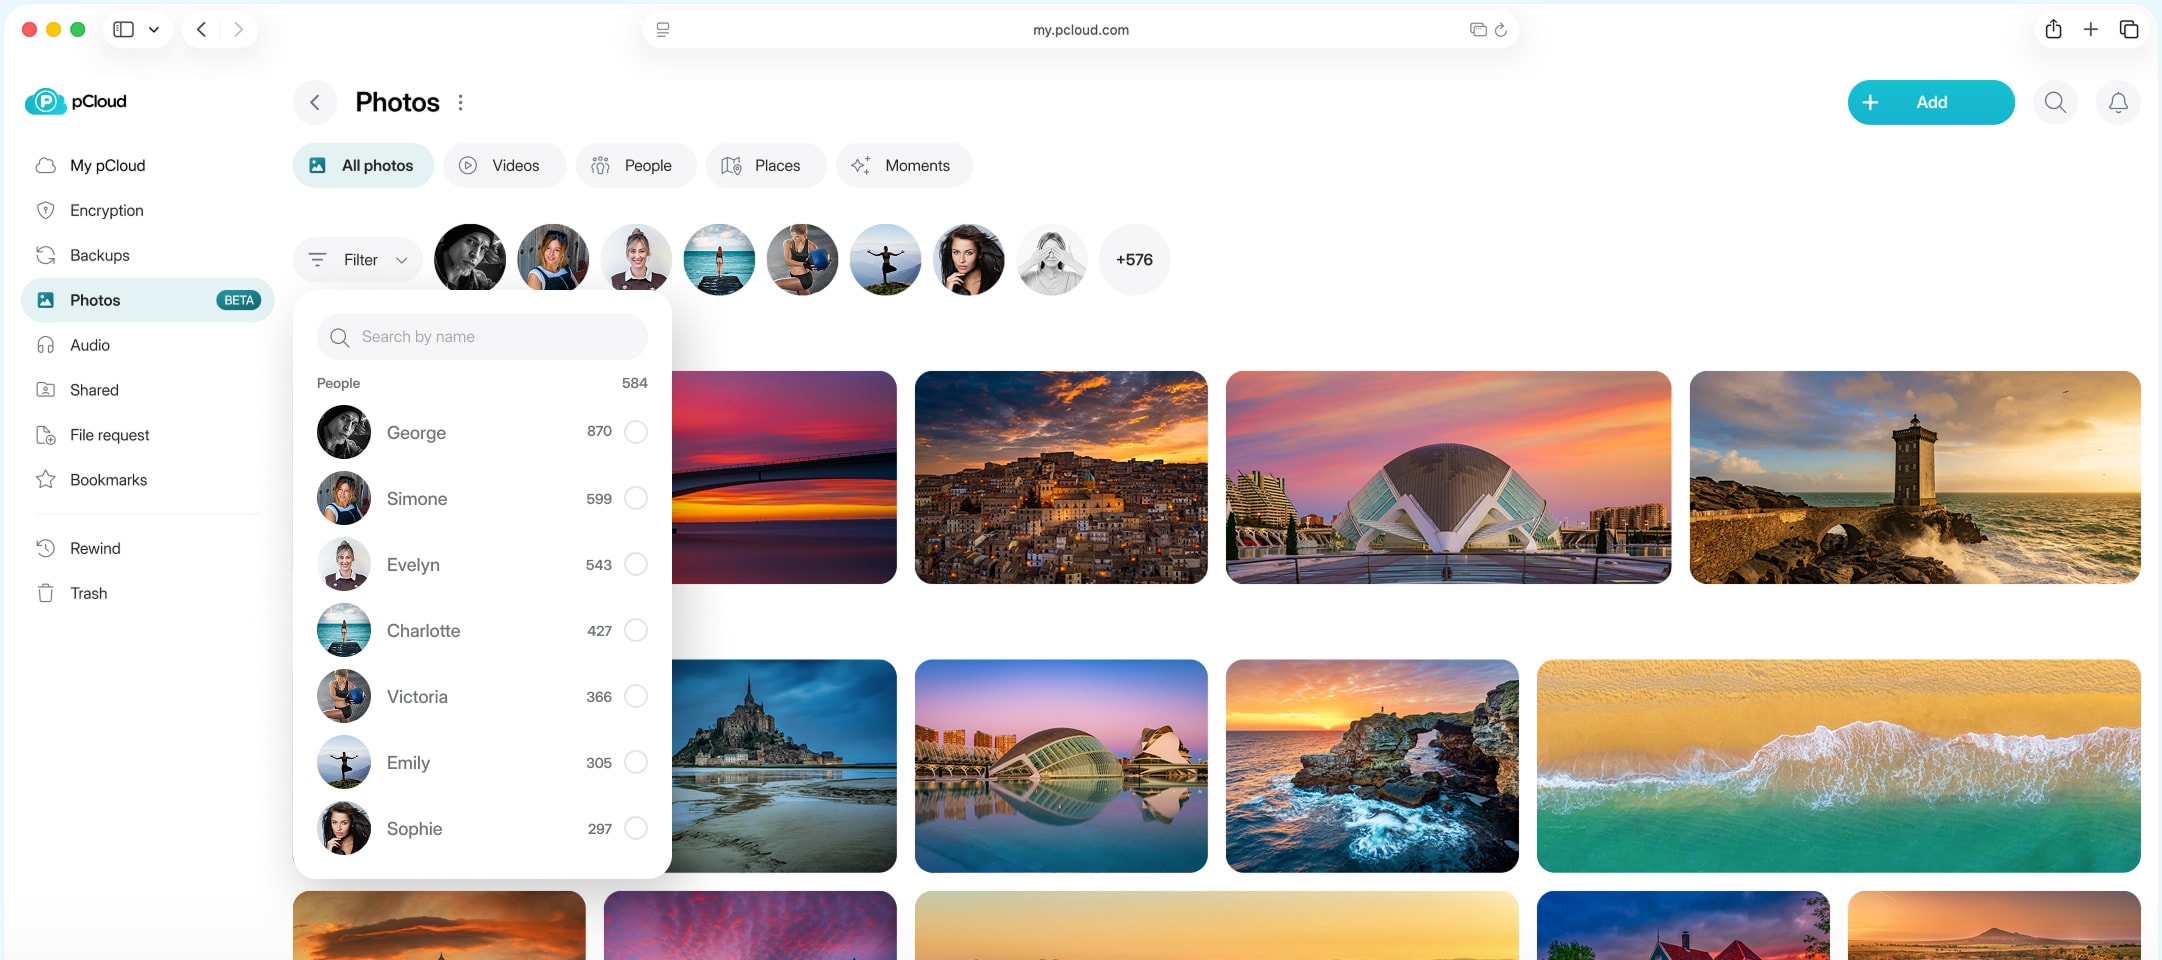Open the search magnifier icon at top right
Screen dimensions: 2162x960
pos(2055,102)
